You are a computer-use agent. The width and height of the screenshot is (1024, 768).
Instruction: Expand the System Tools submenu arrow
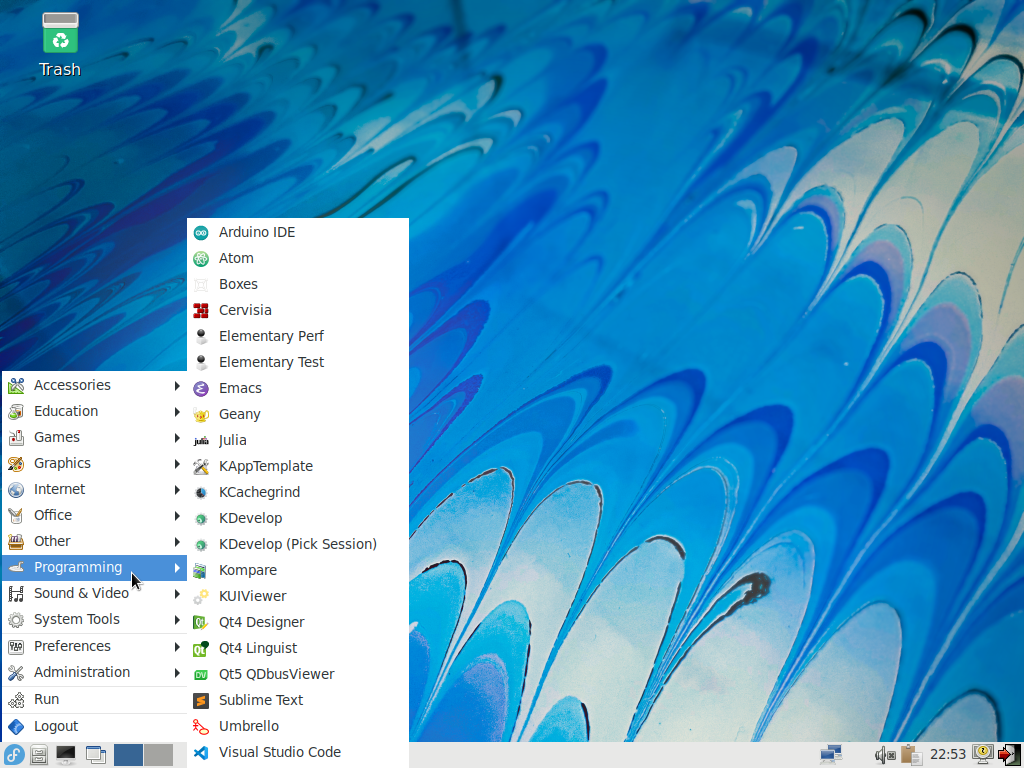click(177, 620)
